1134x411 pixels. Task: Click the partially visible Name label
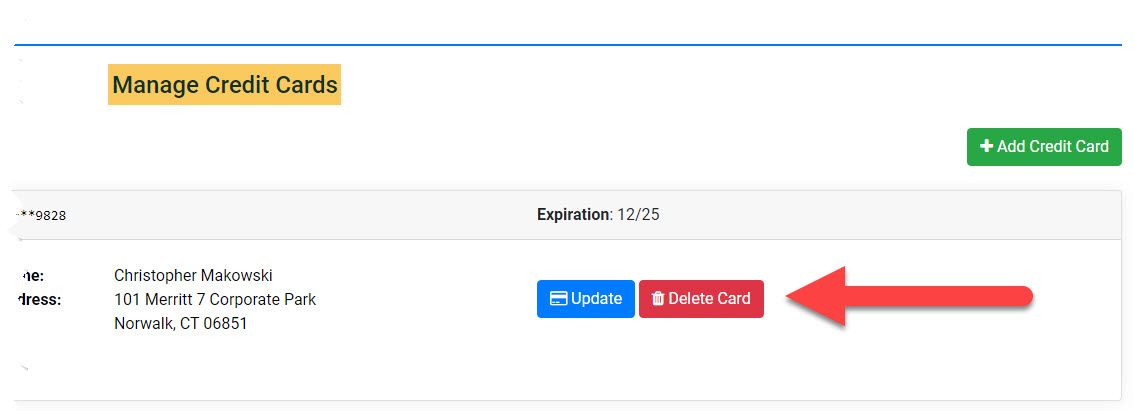click(x=32, y=275)
